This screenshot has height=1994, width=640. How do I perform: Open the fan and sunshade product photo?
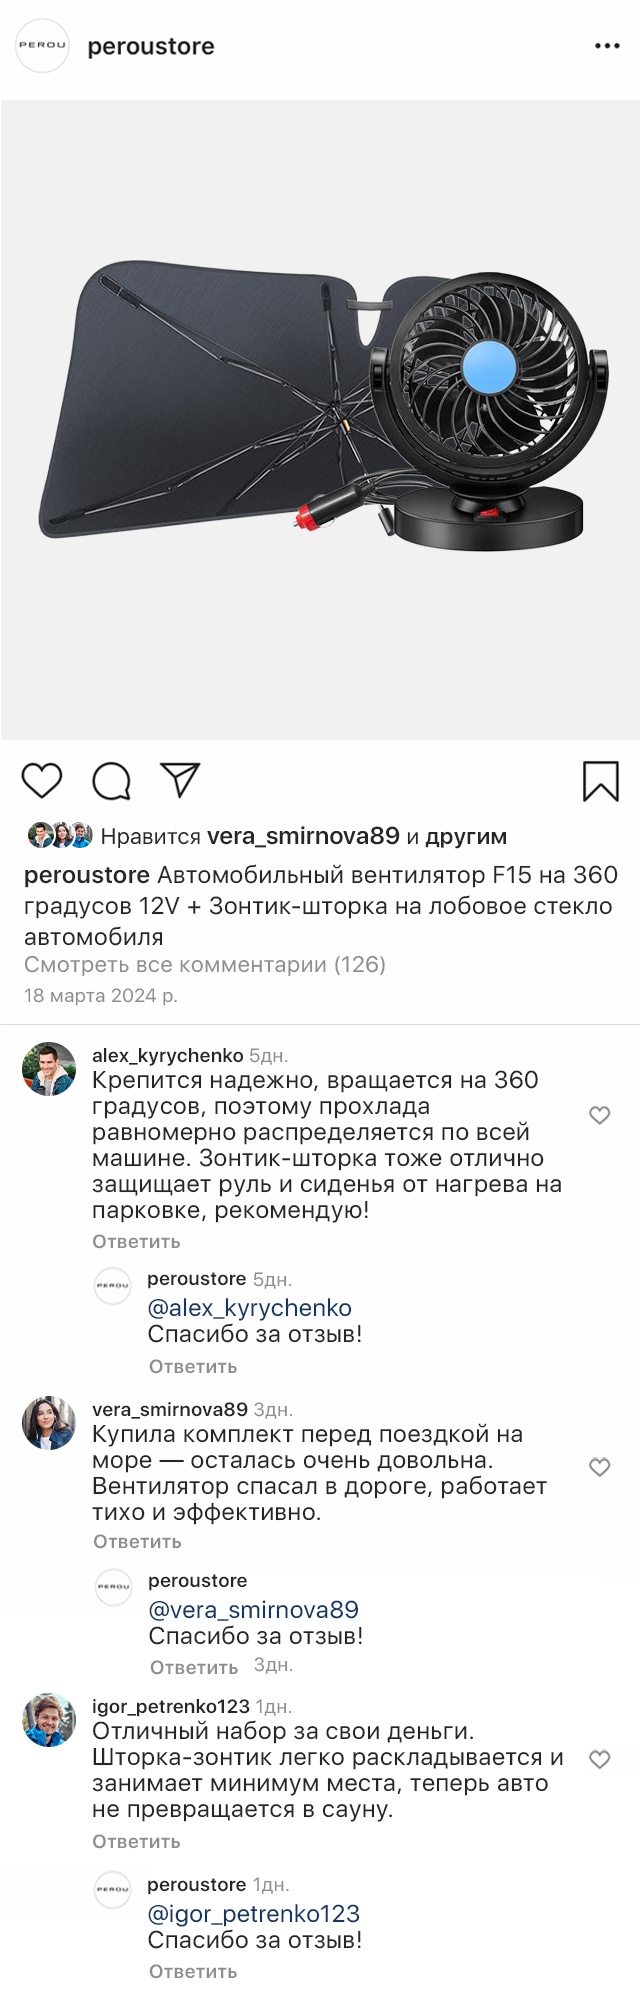pyautogui.click(x=320, y=420)
